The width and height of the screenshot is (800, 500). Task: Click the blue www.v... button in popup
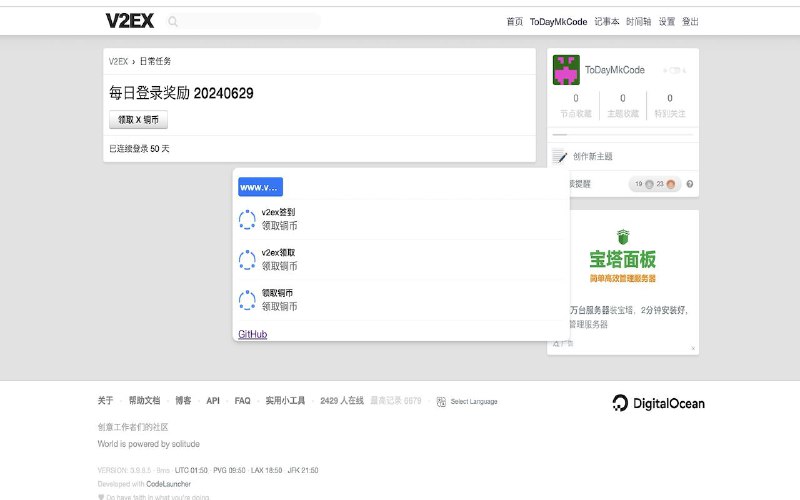[x=260, y=187]
